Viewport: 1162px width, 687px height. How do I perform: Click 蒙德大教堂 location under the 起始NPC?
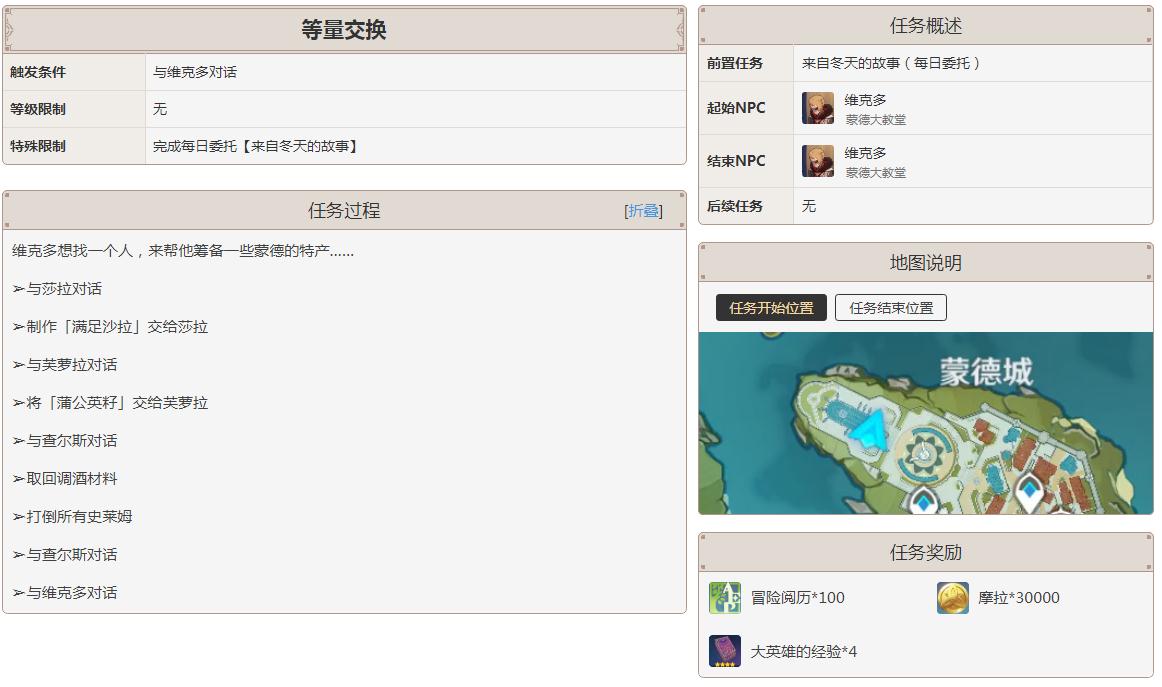875,120
